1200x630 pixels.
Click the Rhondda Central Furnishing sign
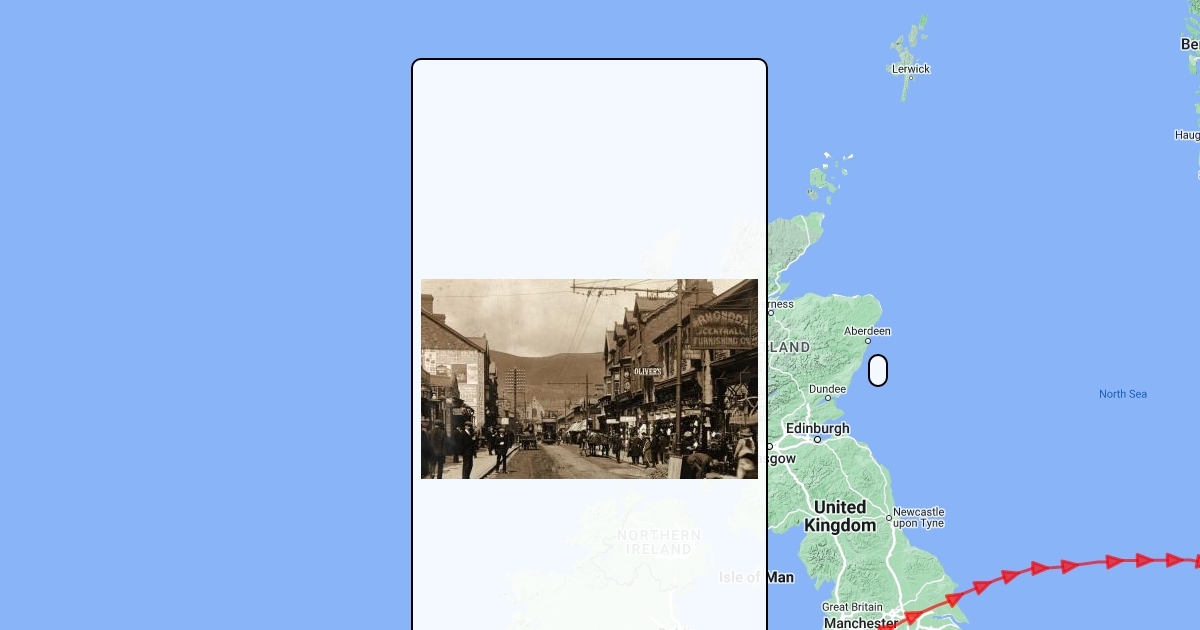click(x=721, y=328)
